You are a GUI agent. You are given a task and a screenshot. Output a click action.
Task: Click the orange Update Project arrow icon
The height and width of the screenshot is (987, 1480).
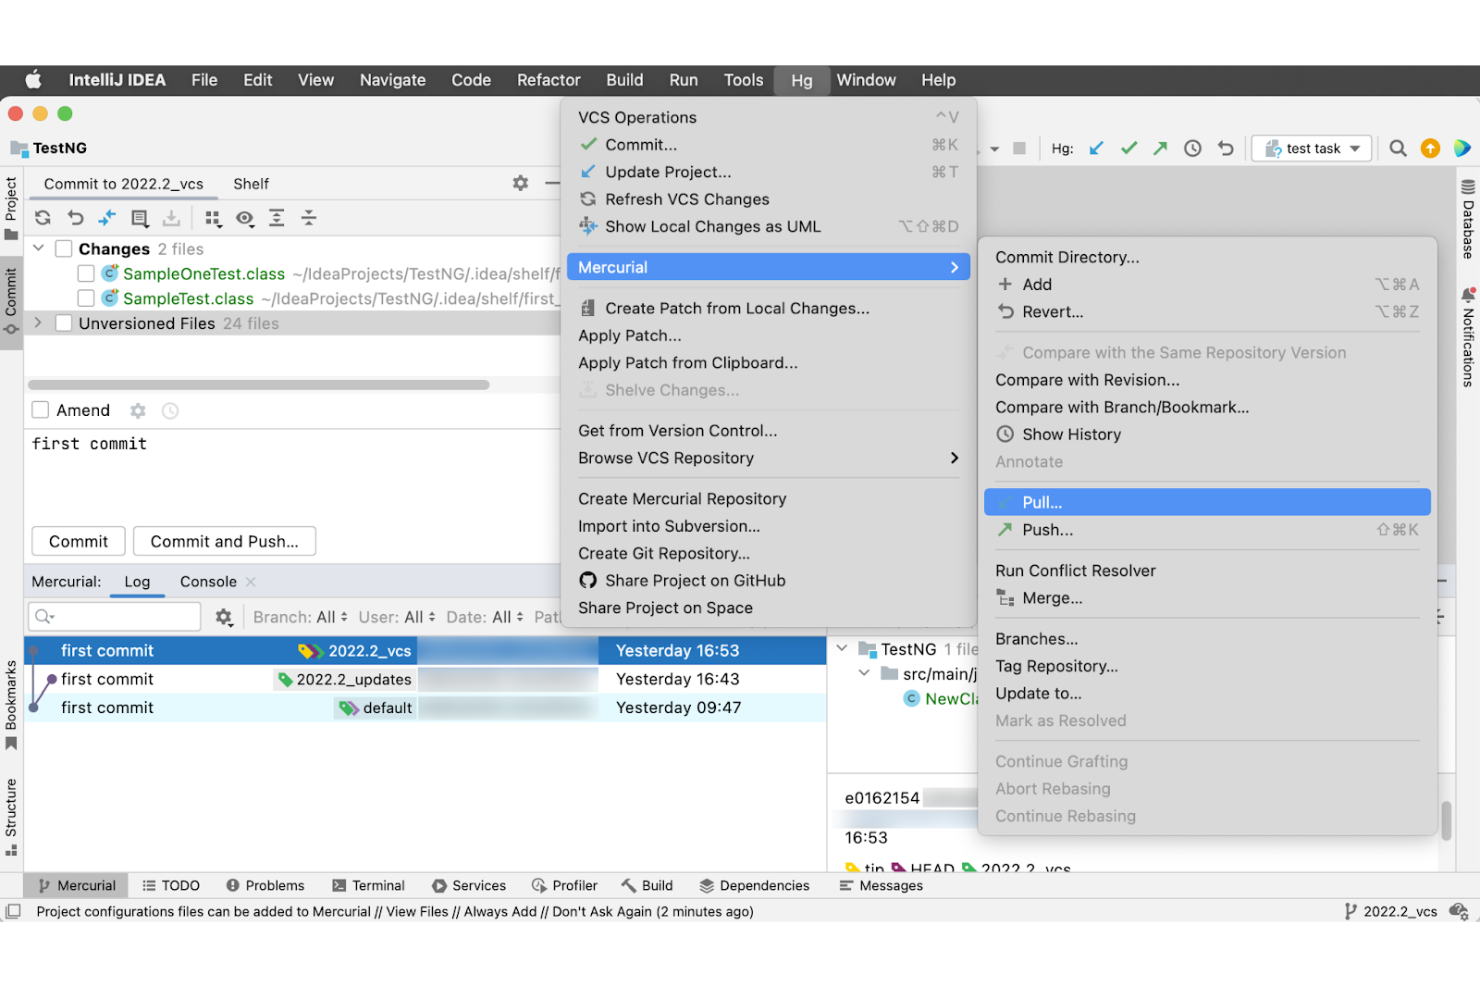pos(1430,147)
